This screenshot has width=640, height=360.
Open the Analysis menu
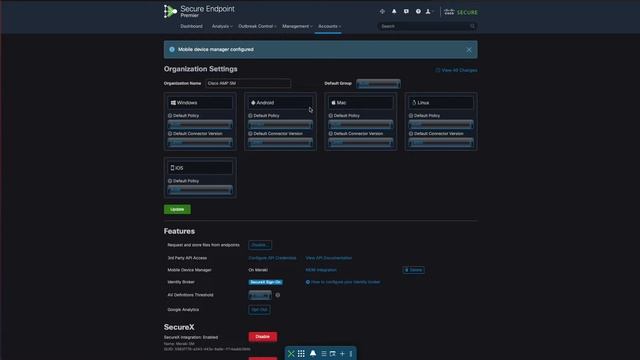[x=222, y=26]
